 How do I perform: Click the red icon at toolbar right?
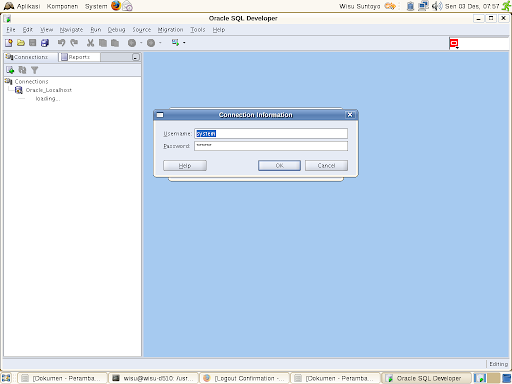[x=454, y=43]
